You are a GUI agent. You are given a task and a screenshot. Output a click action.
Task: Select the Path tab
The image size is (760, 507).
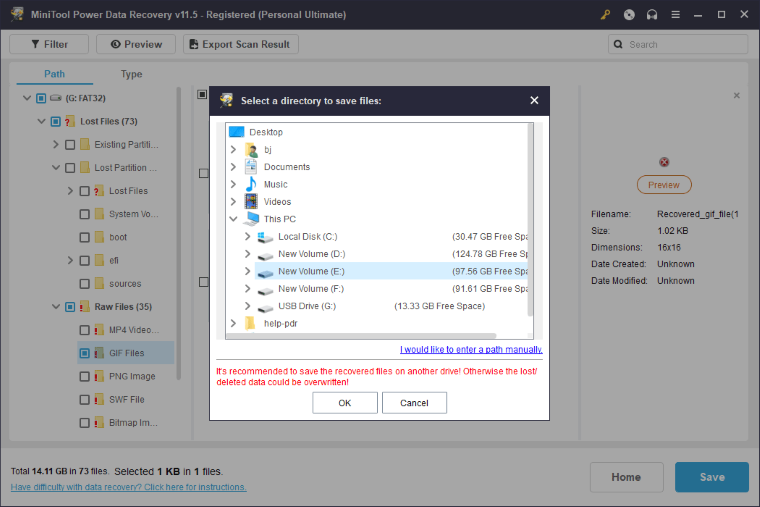click(x=55, y=74)
